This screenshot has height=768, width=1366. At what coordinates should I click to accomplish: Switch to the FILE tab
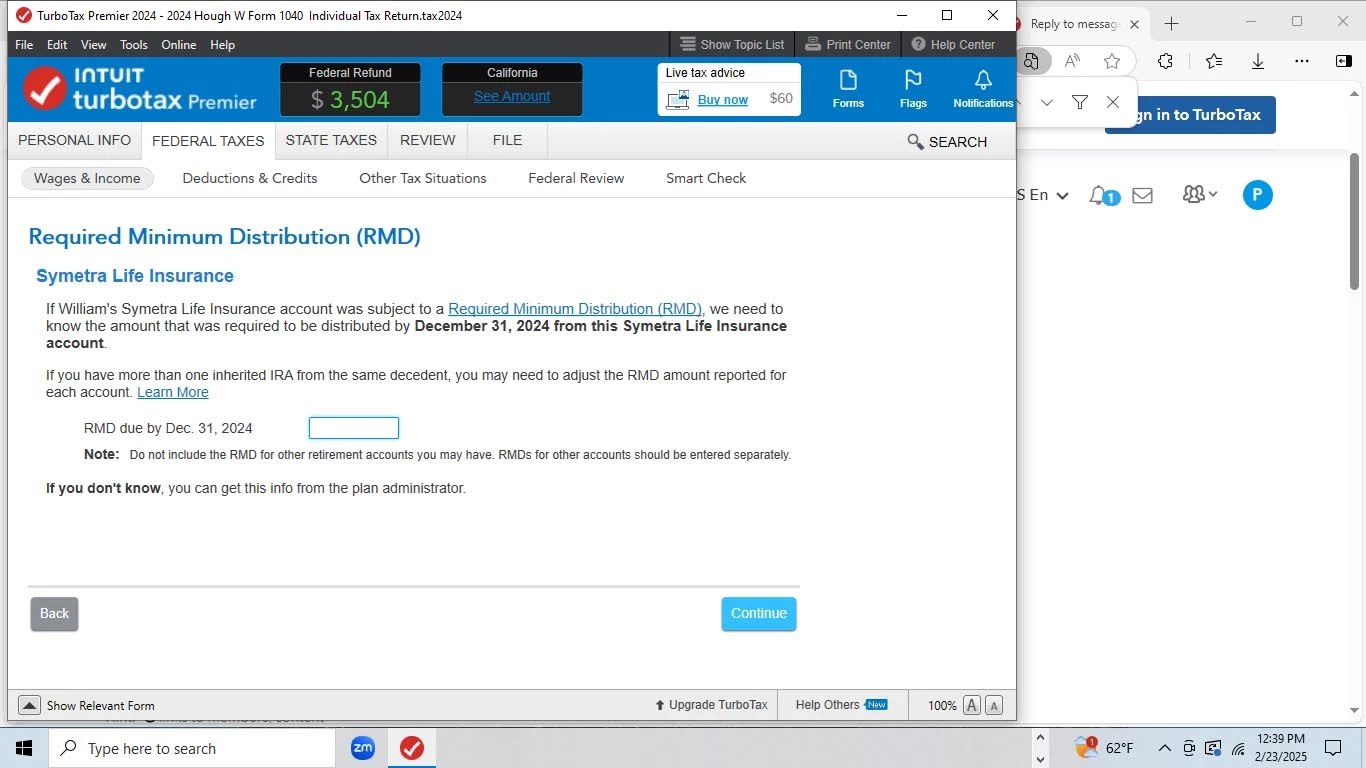[x=507, y=140]
